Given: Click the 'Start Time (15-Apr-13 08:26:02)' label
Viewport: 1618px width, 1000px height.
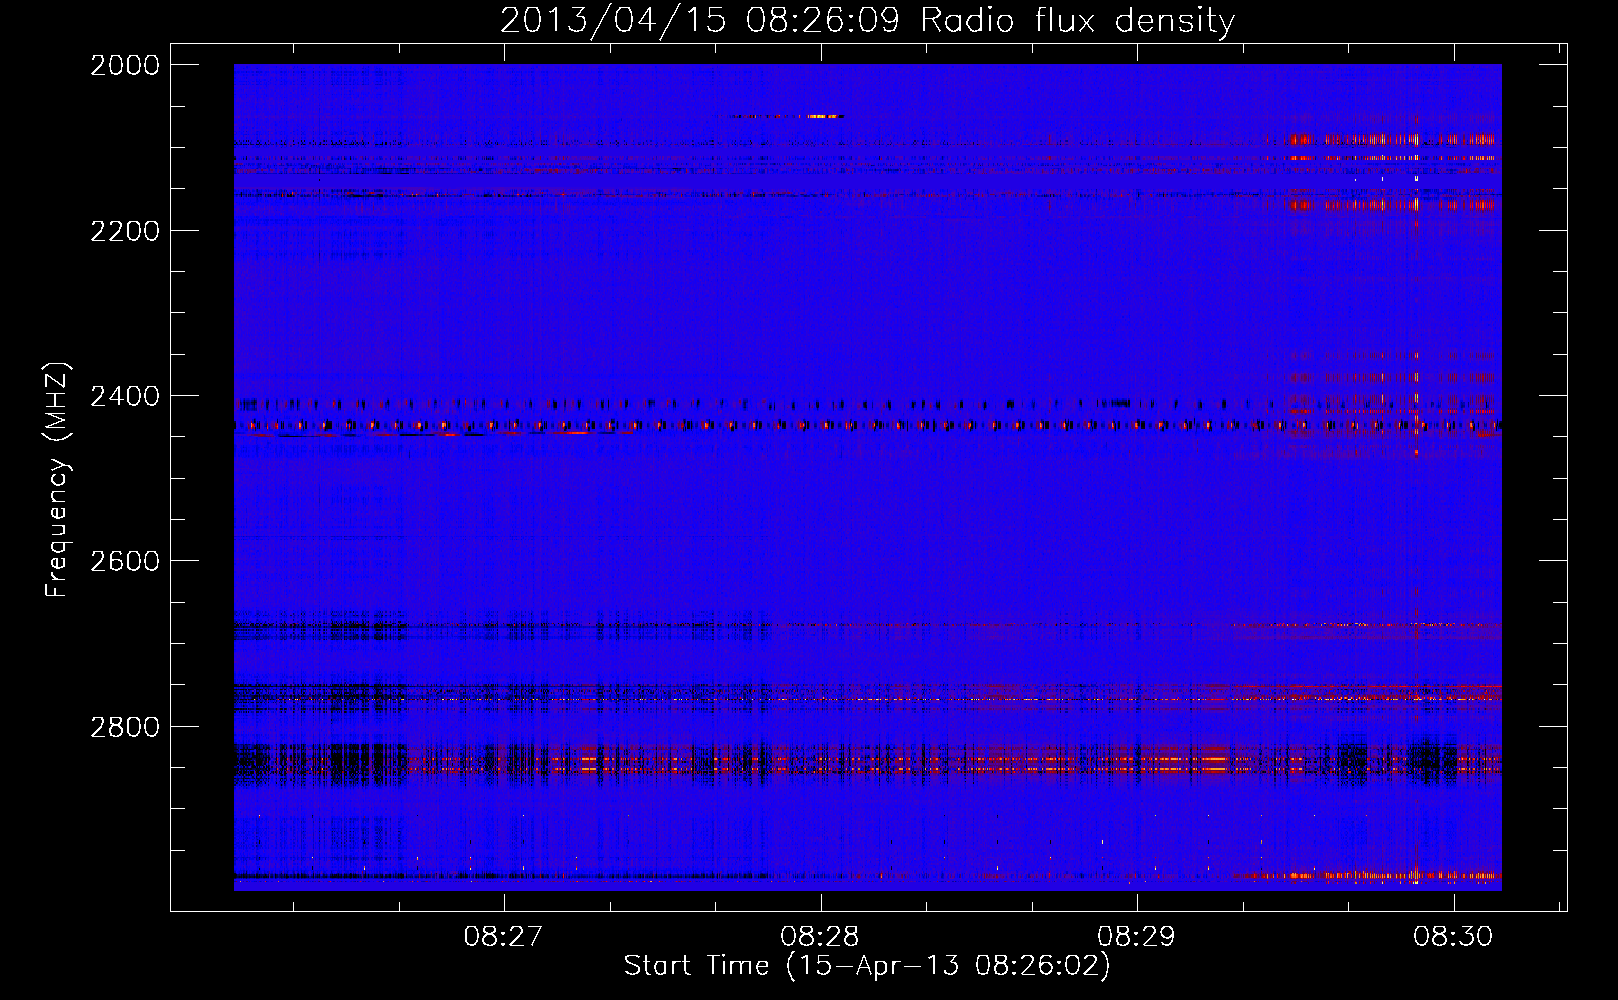Looking at the screenshot, I should (x=867, y=966).
